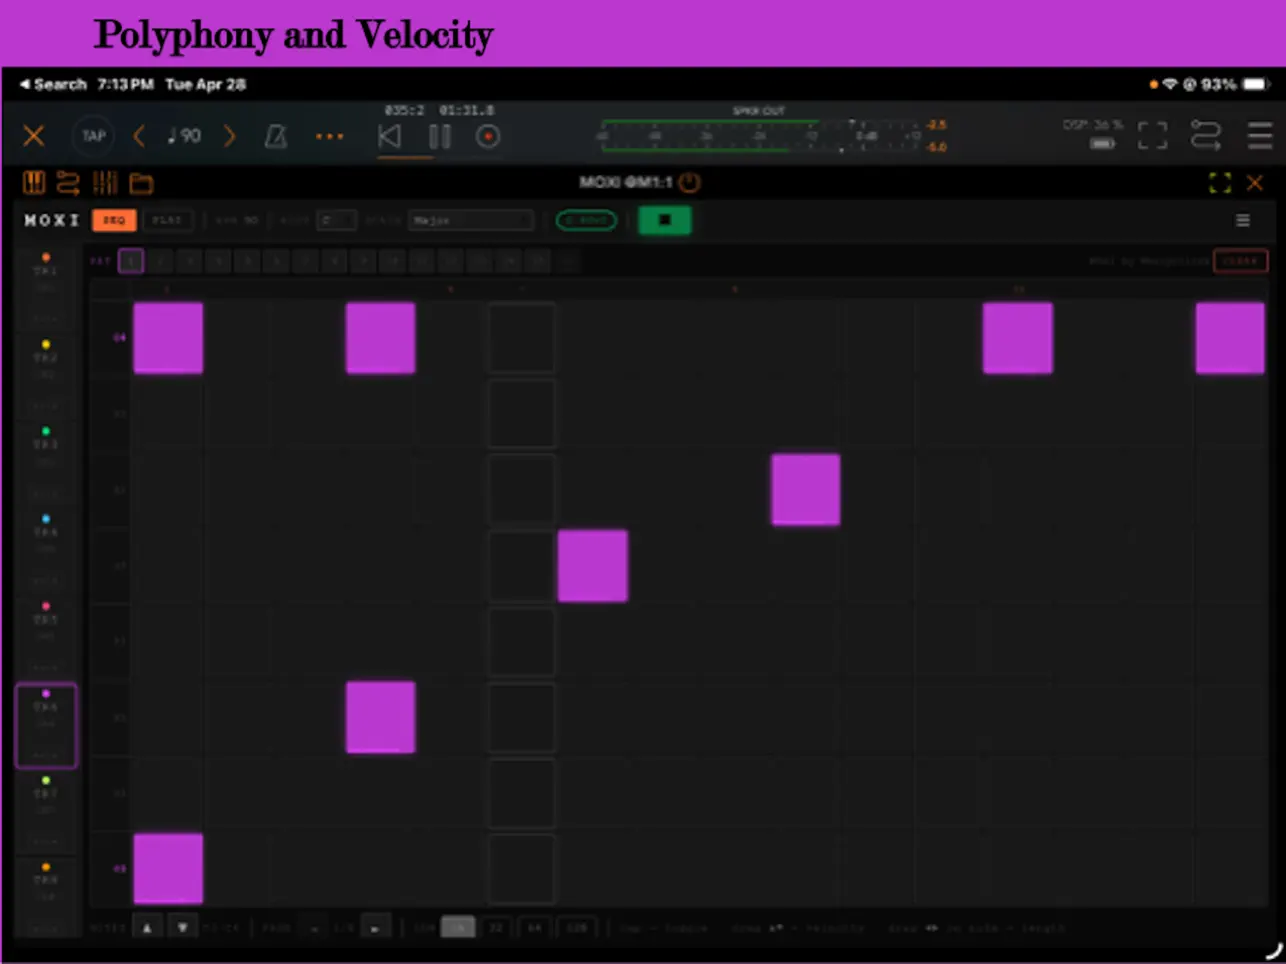Open the hamburger main menu in top bar
This screenshot has width=1286, height=964.
pos(1260,135)
